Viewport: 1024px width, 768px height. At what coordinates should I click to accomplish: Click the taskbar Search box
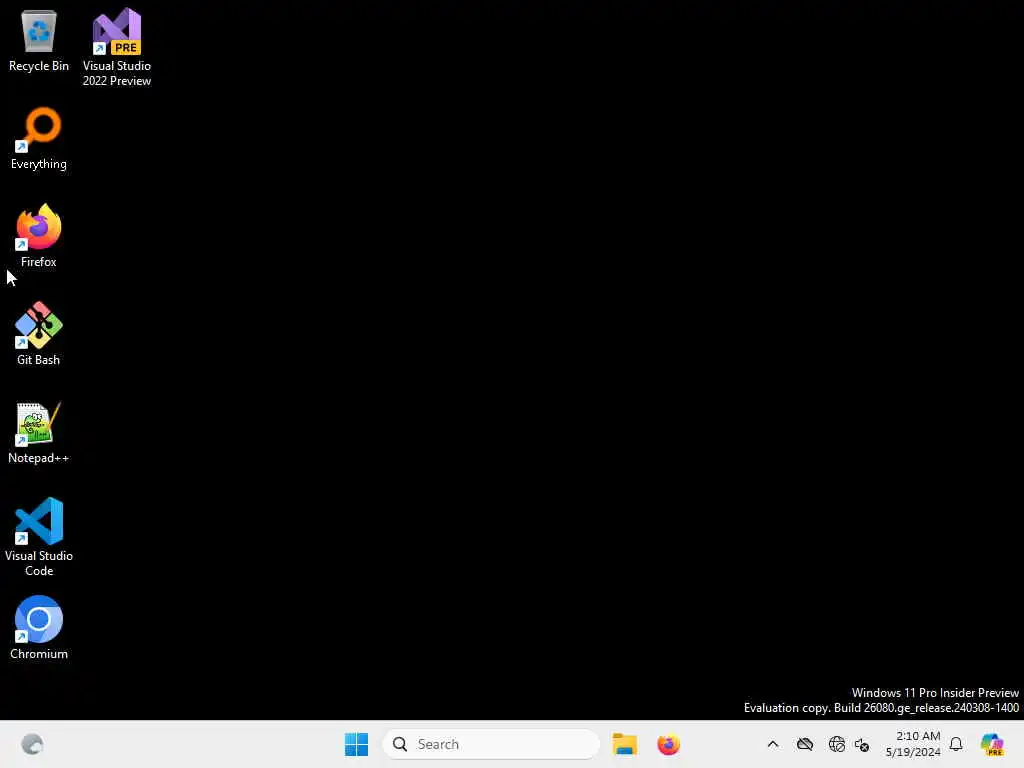491,744
